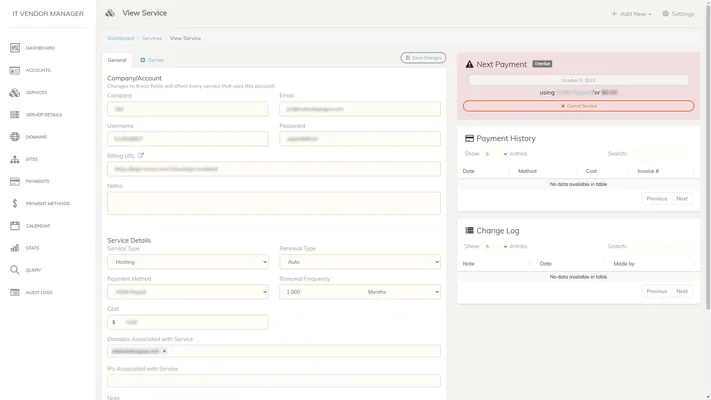Click the Accounts icon in sidebar
Screen dimensions: 711x400
tap(15, 70)
